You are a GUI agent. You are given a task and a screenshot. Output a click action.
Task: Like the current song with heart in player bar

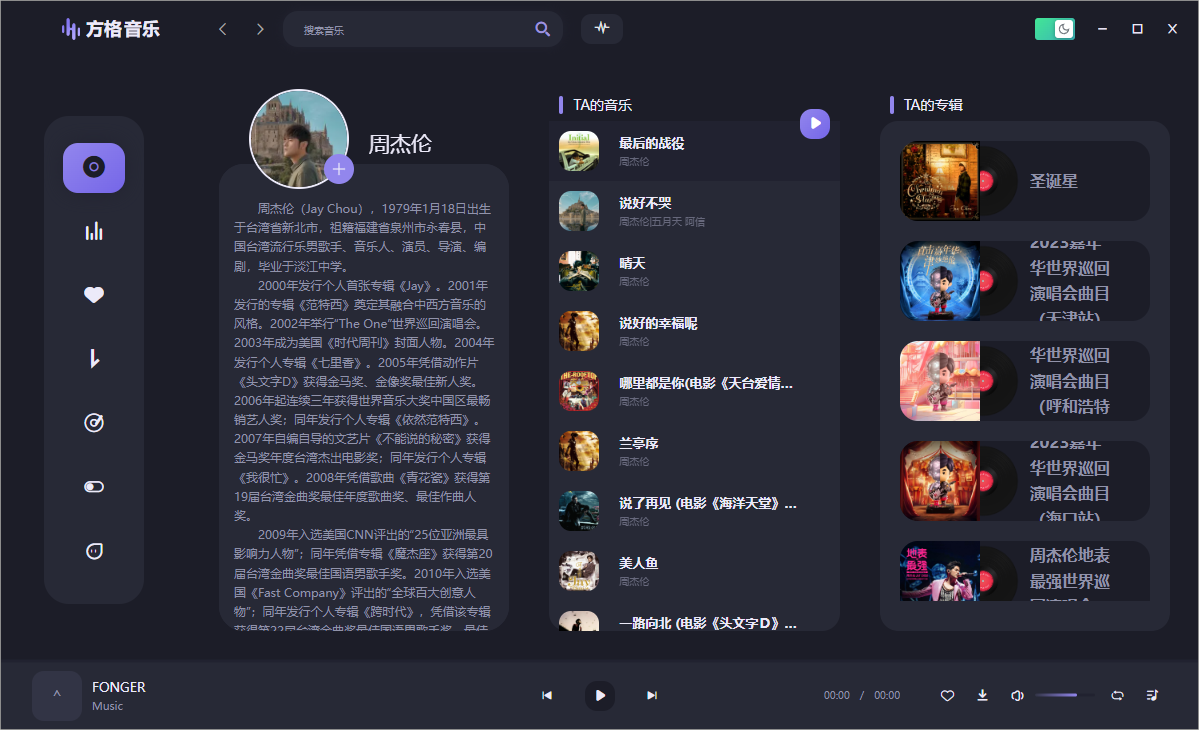click(947, 695)
